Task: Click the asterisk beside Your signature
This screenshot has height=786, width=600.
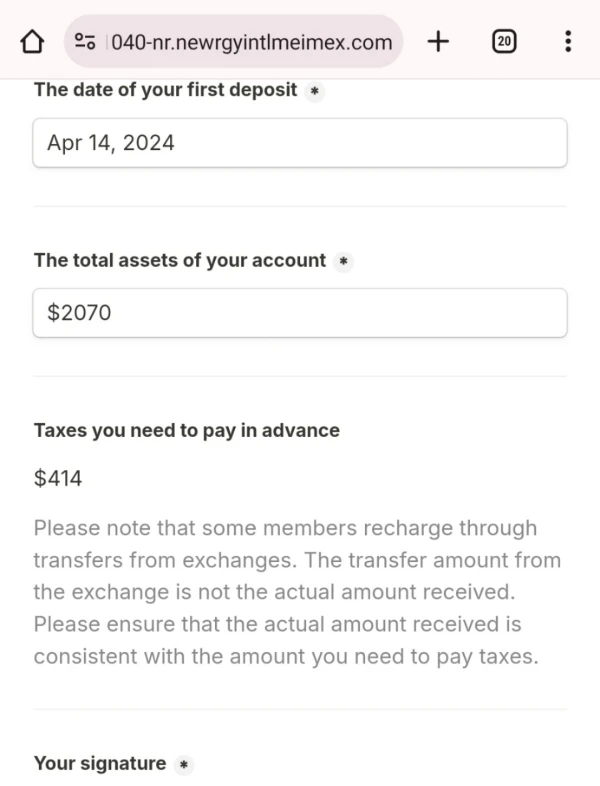Action: coord(183,765)
